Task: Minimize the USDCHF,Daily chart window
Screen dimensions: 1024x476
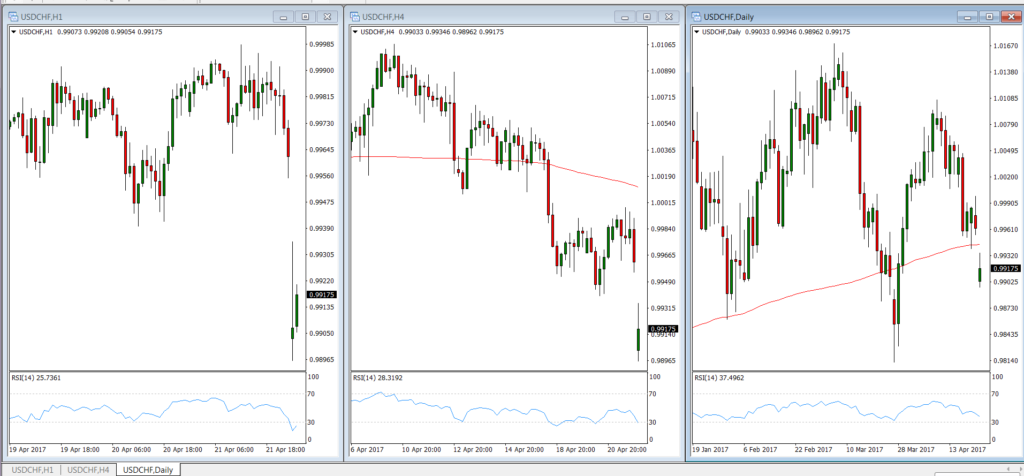Action: 967,17
